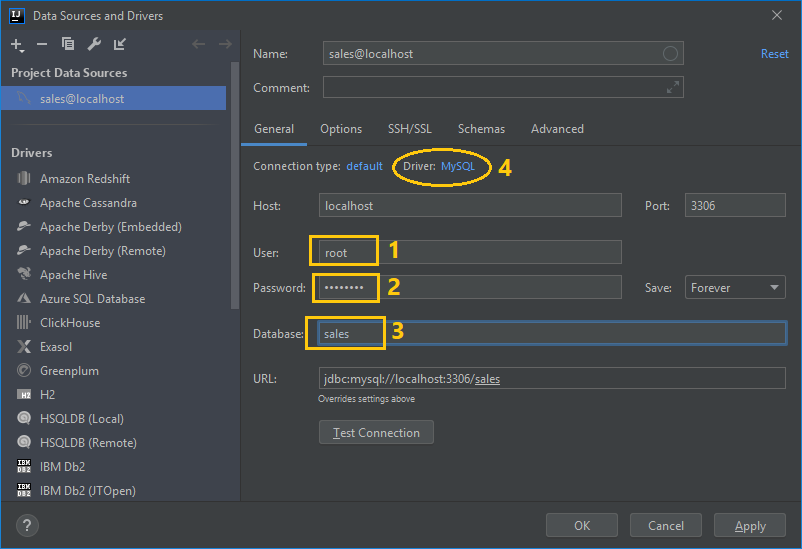Select Apache Derby (Remote) driver
Screen dimensions: 802x549
click(103, 251)
